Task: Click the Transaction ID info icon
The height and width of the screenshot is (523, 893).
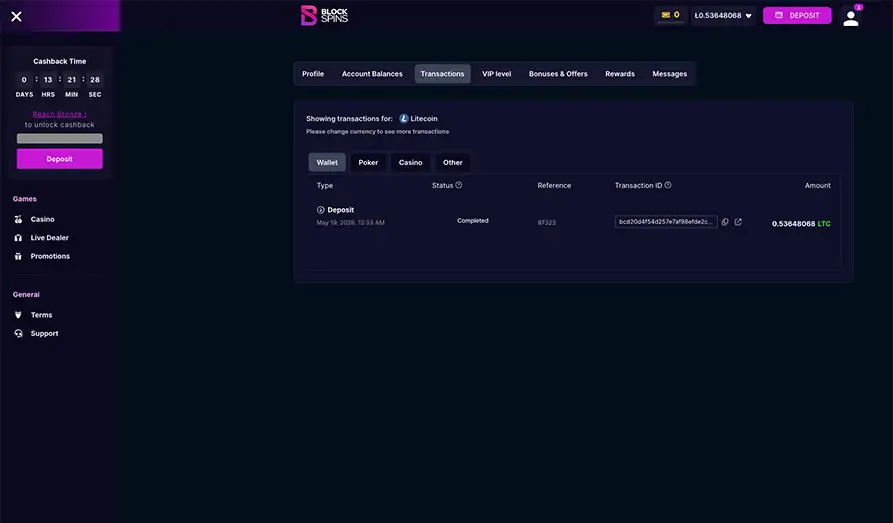Action: [x=668, y=185]
